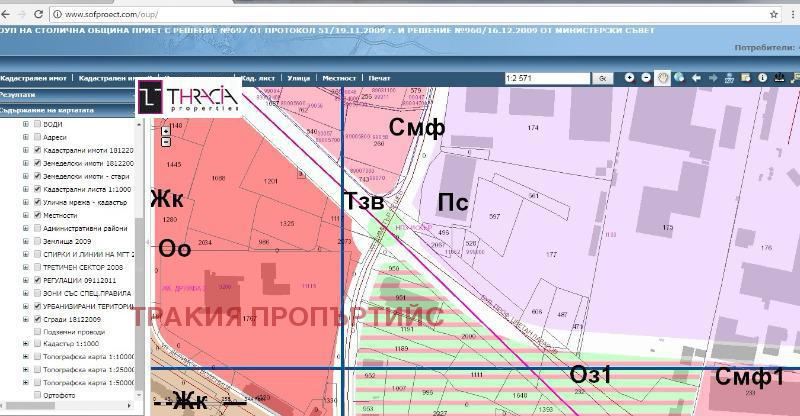This screenshot has width=800, height=416.
Task: Expand Топографска карта 1:25000 node
Action: coord(26,369)
